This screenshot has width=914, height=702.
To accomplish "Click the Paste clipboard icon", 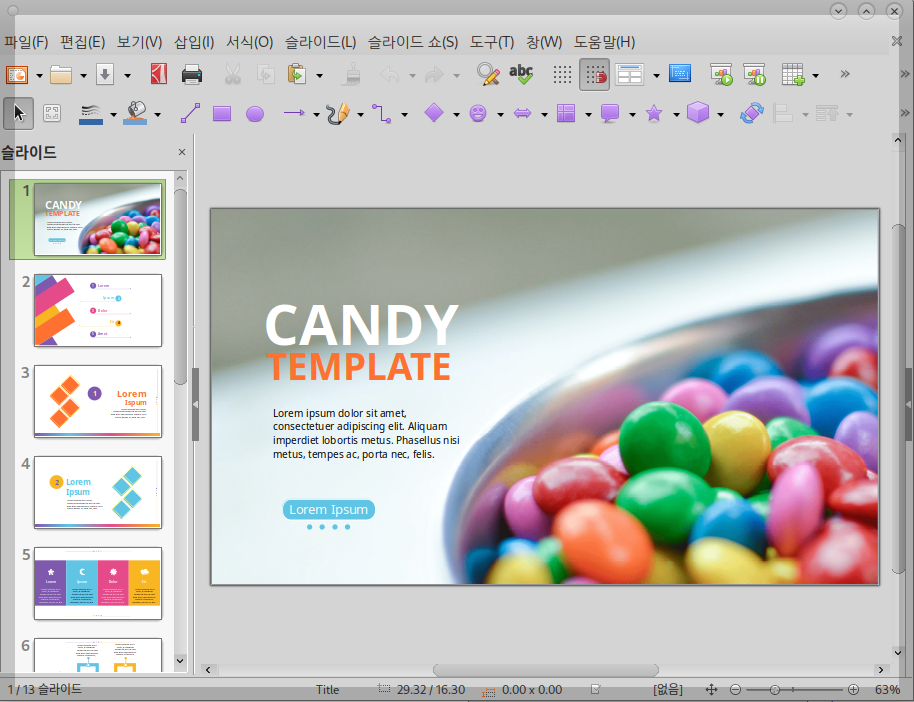I will pyautogui.click(x=297, y=75).
